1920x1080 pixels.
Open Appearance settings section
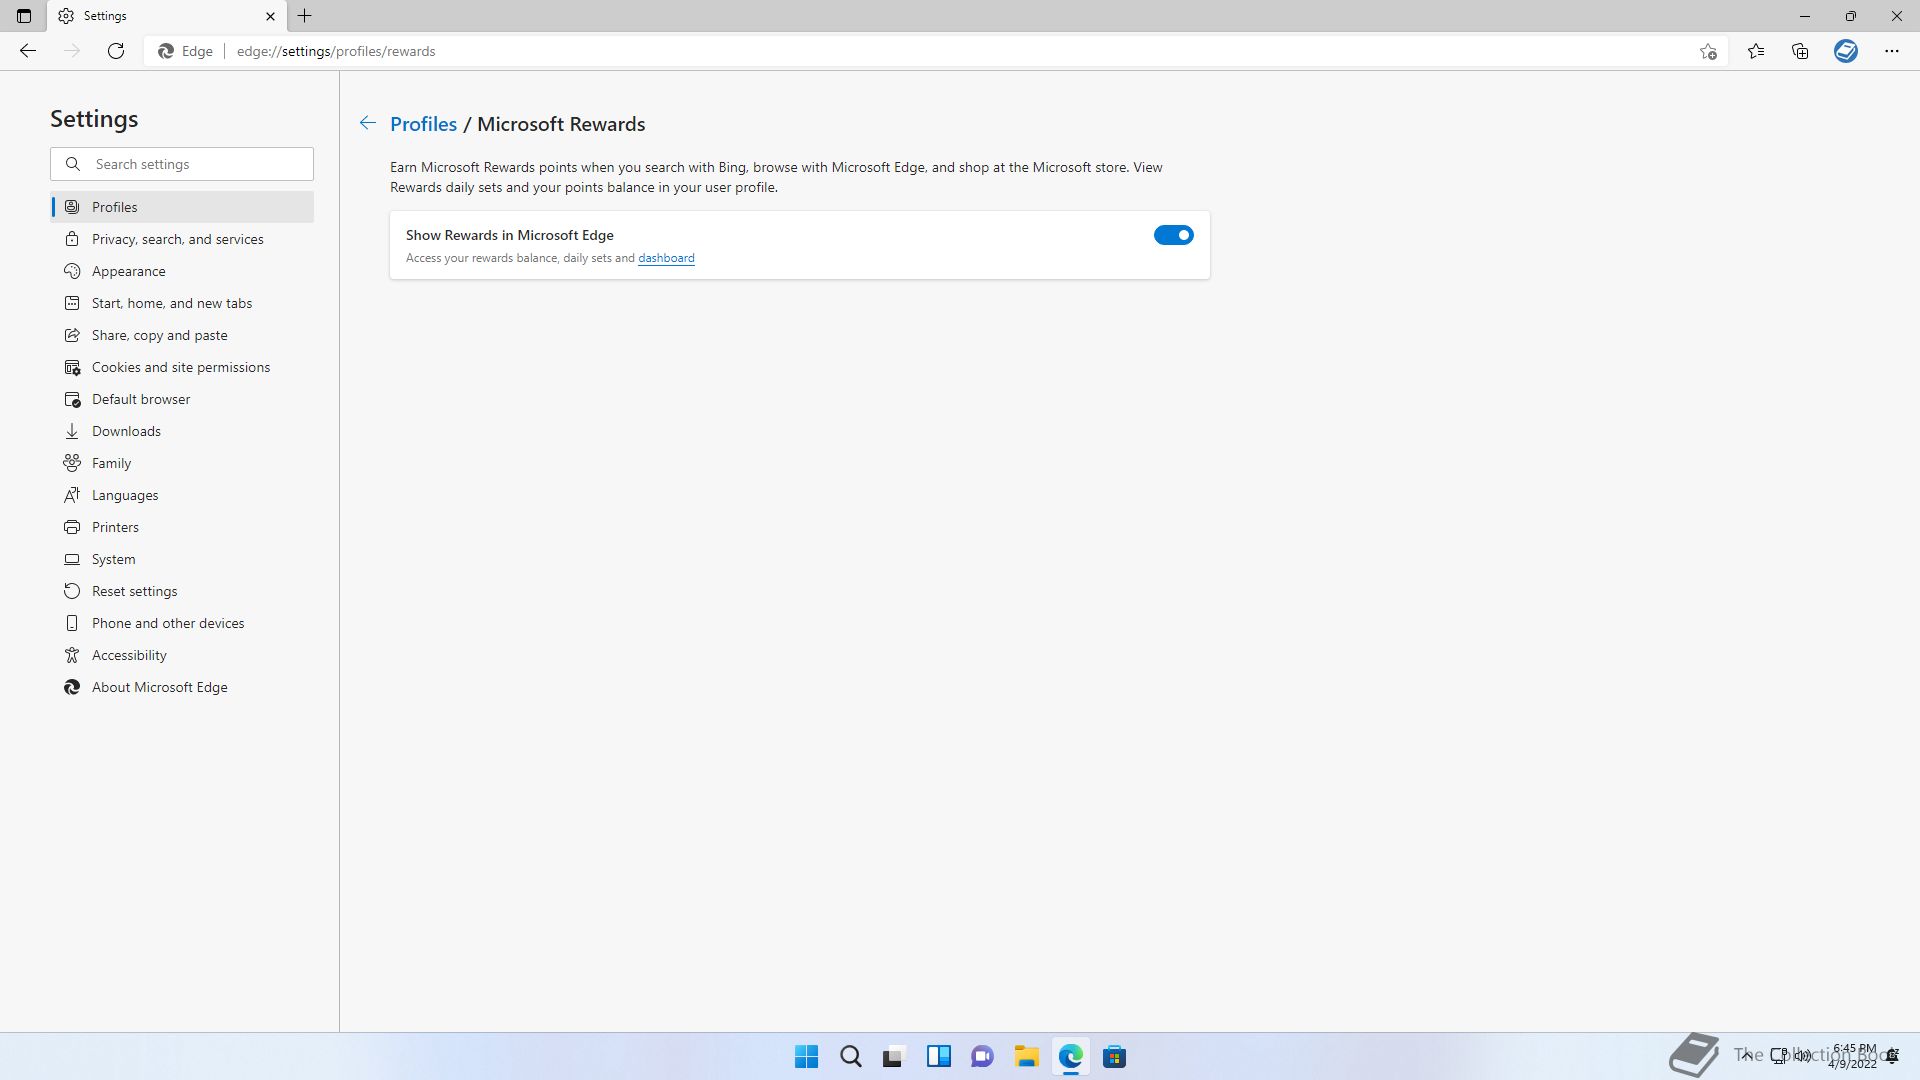(182, 271)
